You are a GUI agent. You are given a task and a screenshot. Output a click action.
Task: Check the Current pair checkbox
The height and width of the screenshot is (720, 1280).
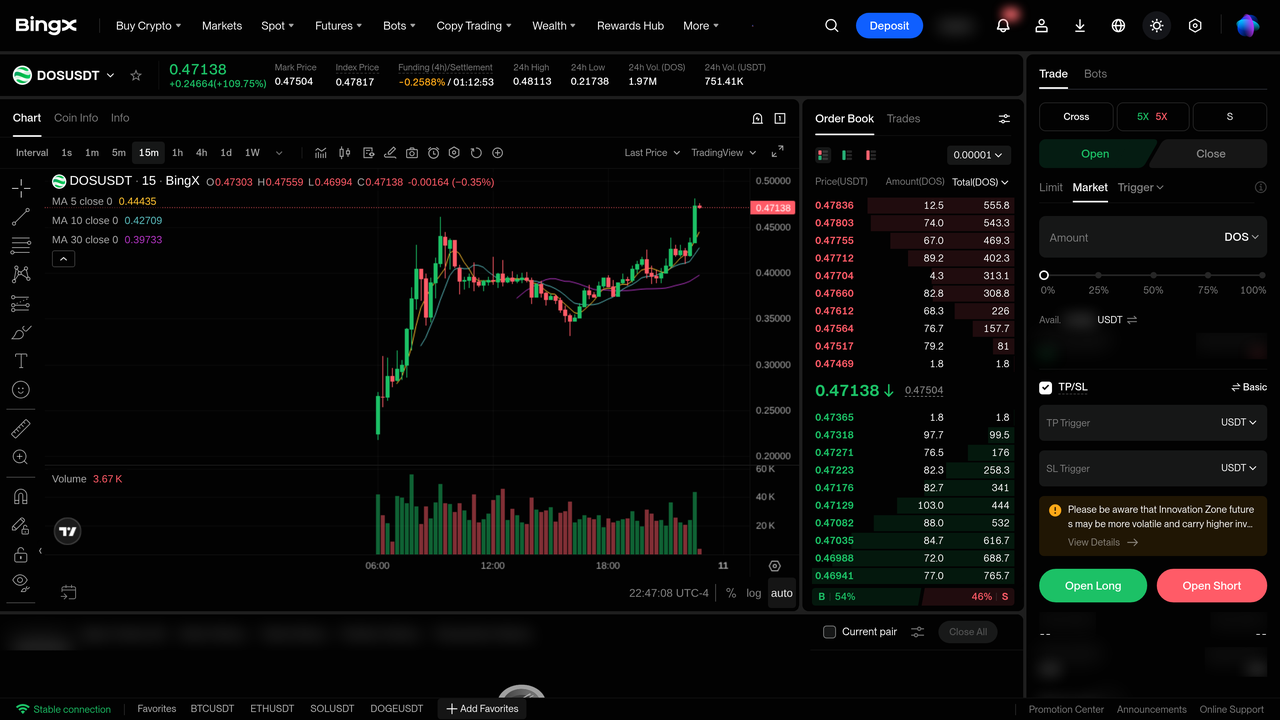pos(829,632)
